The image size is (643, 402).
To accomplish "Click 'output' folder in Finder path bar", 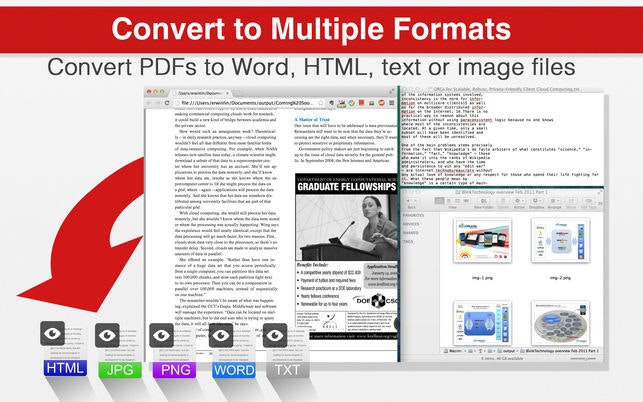I will (x=505, y=351).
